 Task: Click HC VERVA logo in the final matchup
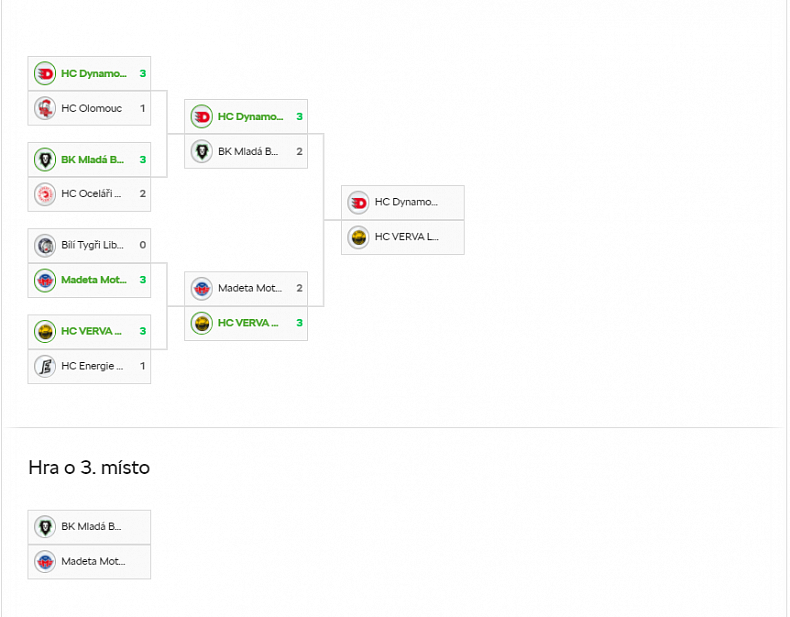pyautogui.click(x=359, y=237)
